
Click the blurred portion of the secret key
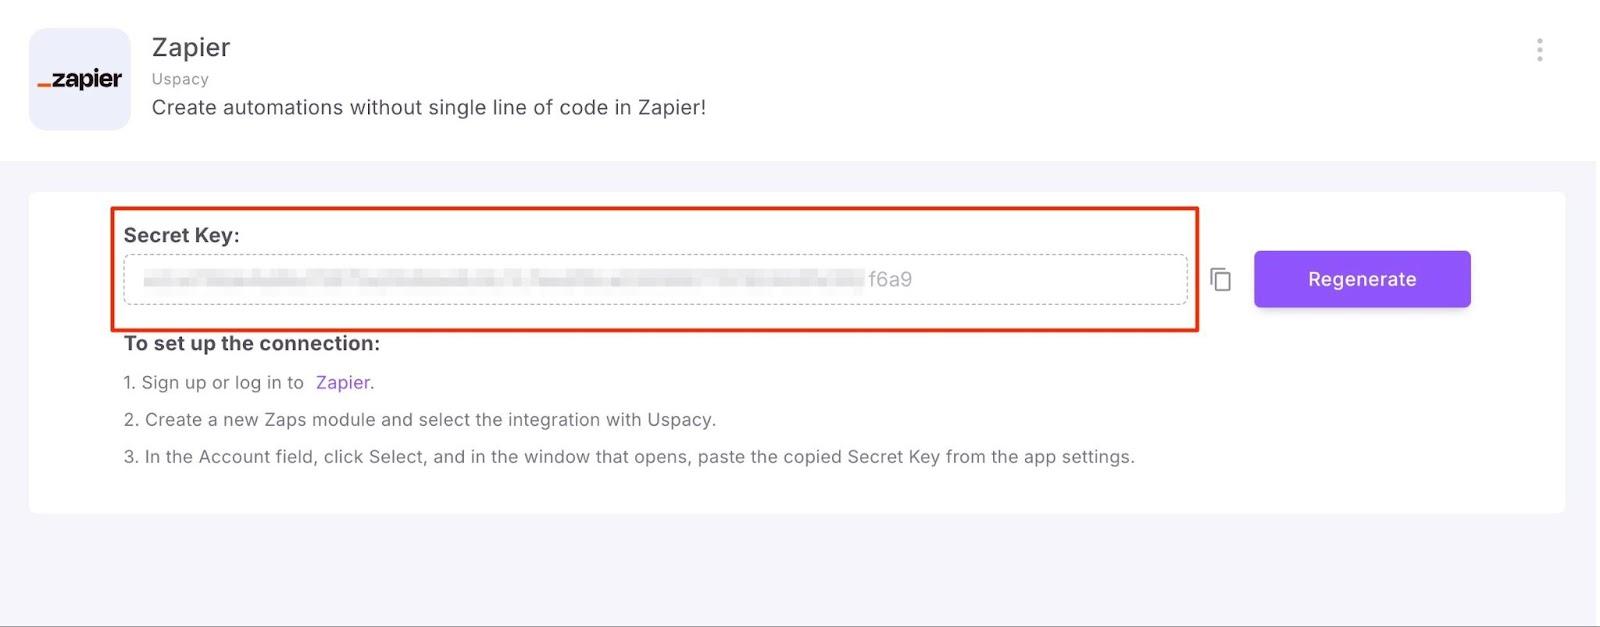coord(500,279)
